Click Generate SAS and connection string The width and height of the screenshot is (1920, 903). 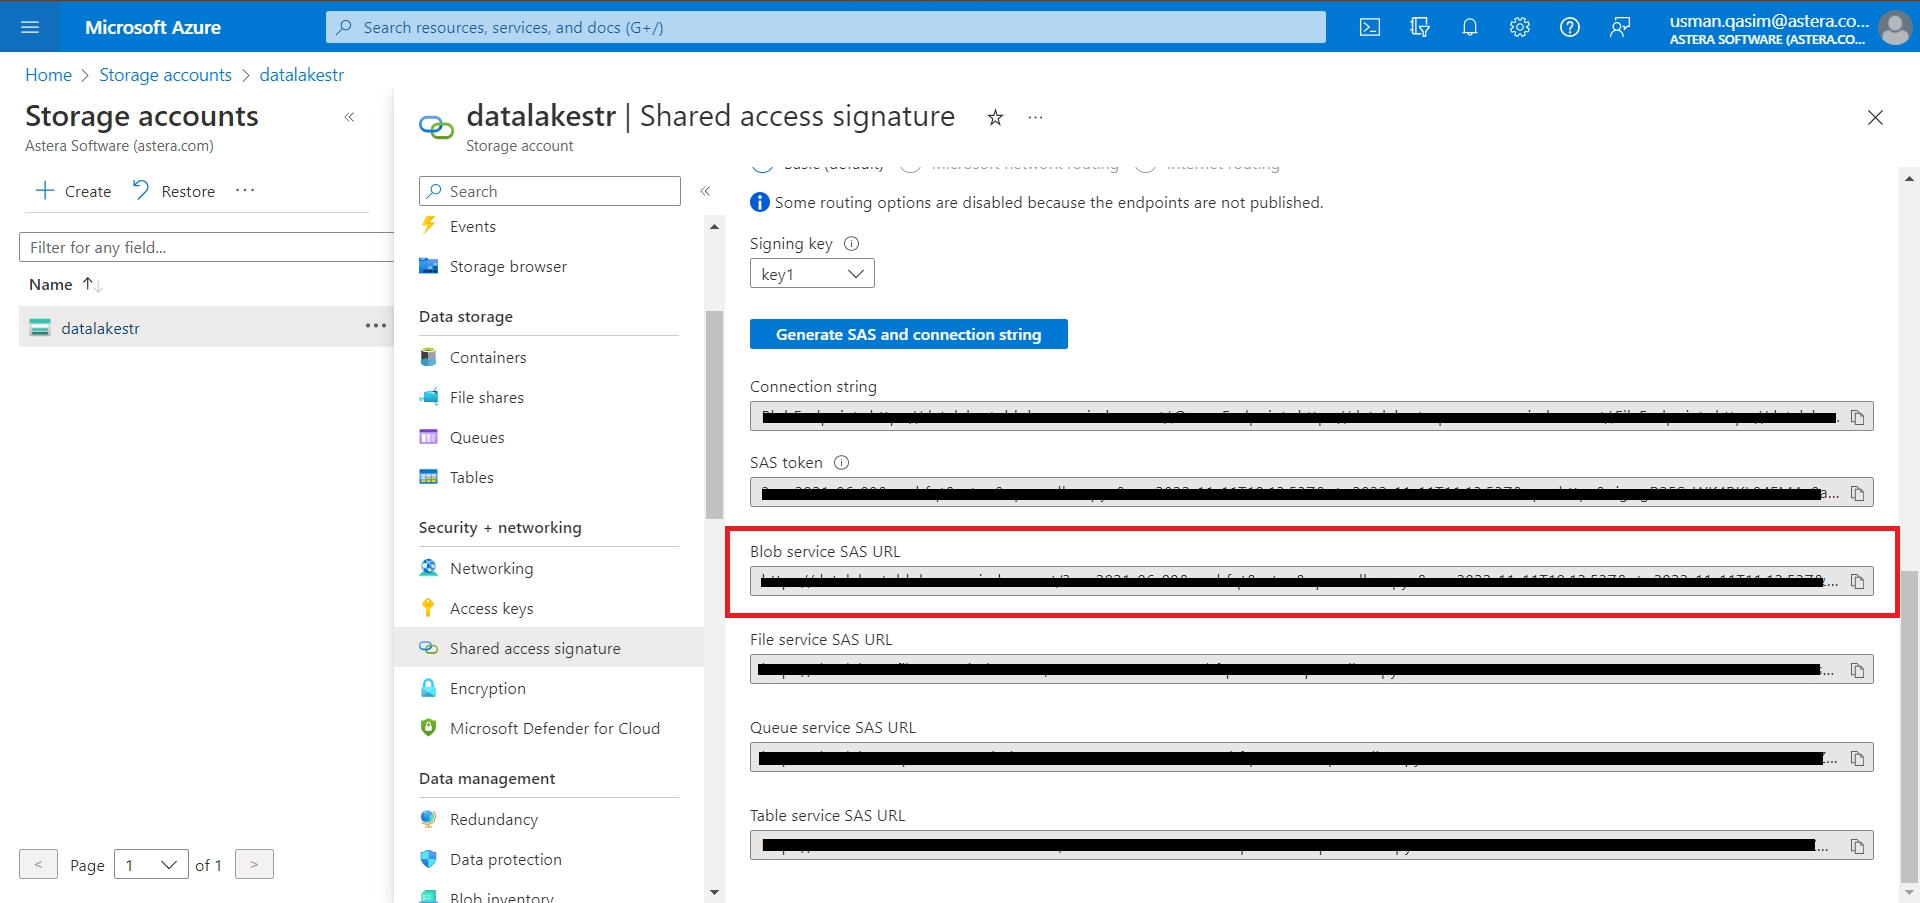pos(908,335)
